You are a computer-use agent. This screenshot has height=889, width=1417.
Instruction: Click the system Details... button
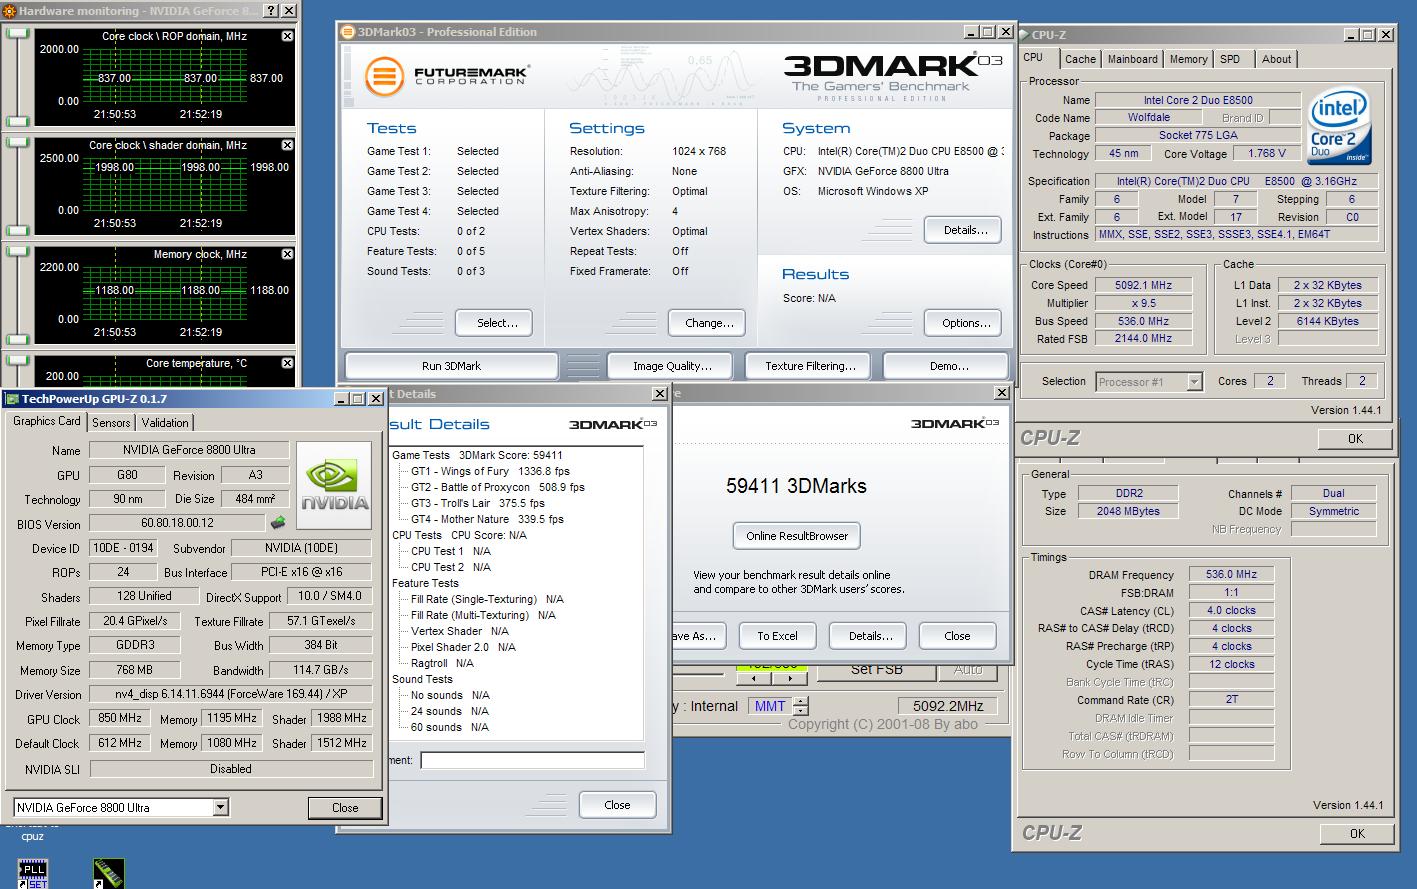pos(965,230)
